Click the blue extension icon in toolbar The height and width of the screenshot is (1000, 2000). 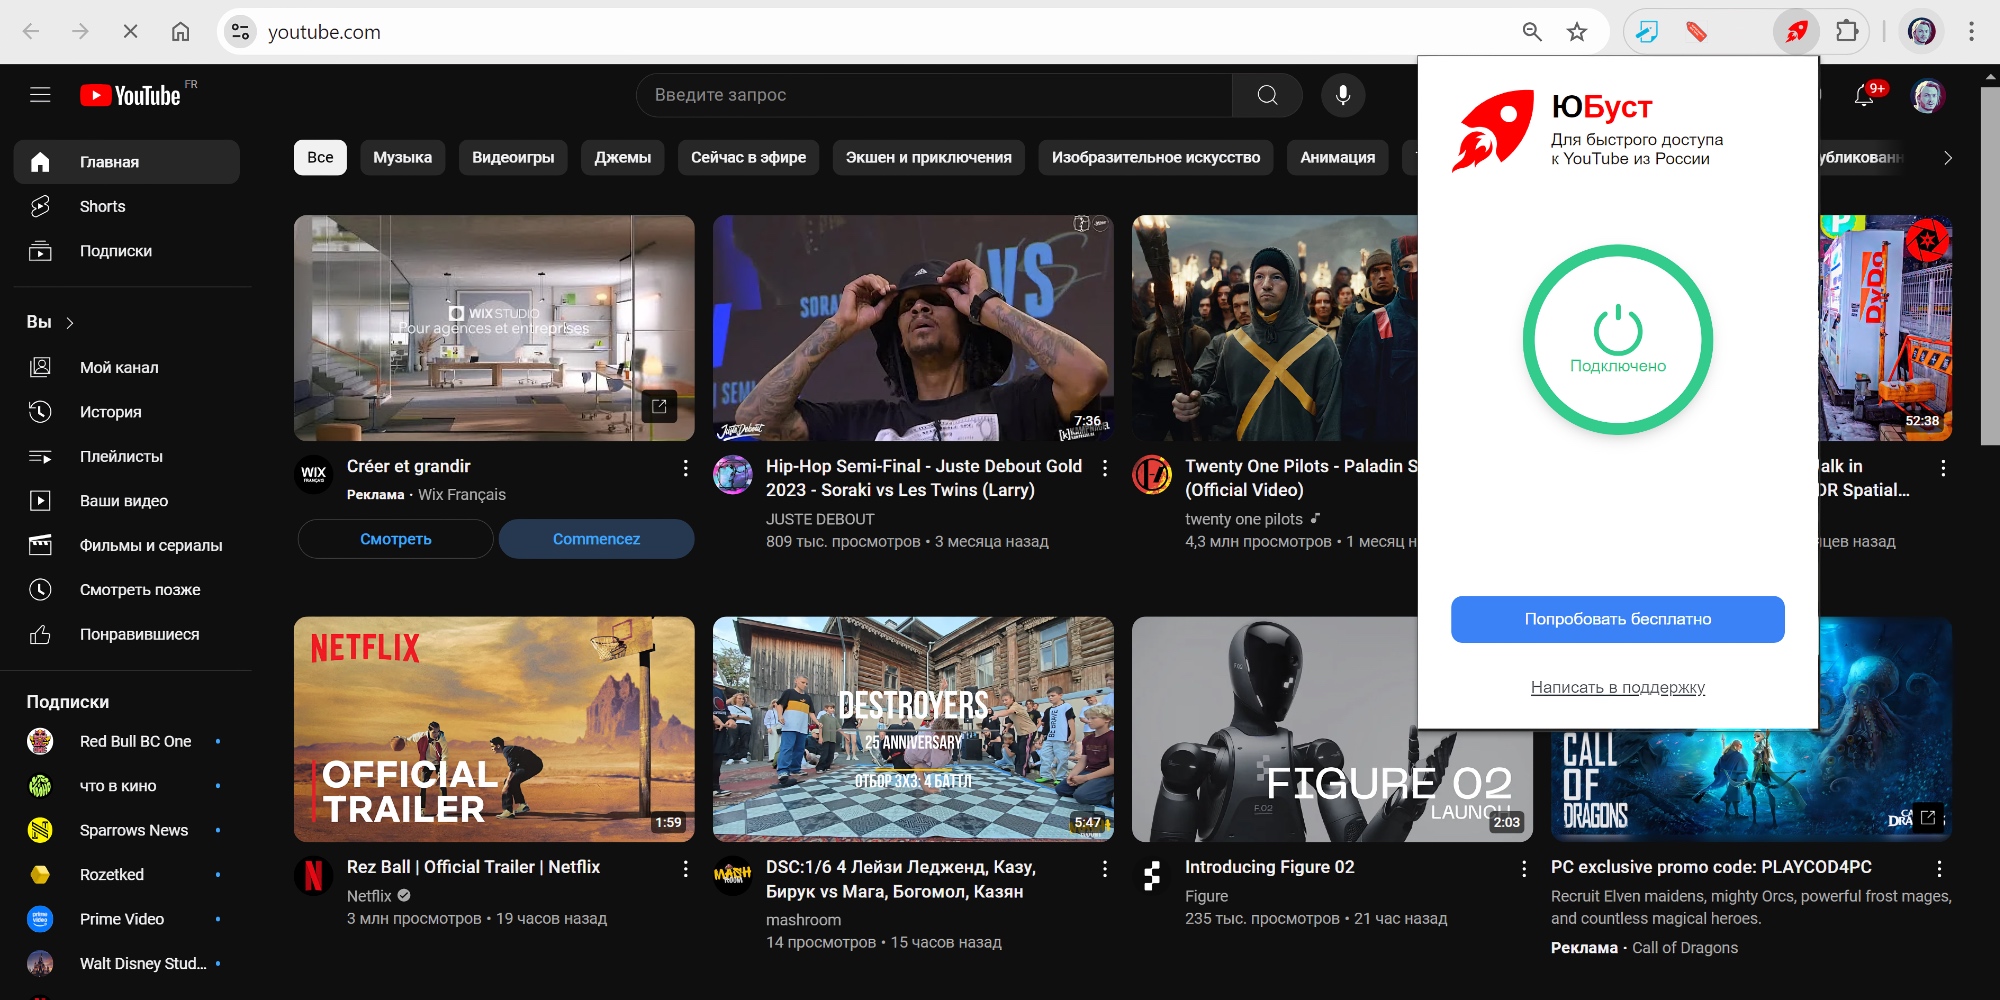(1647, 32)
